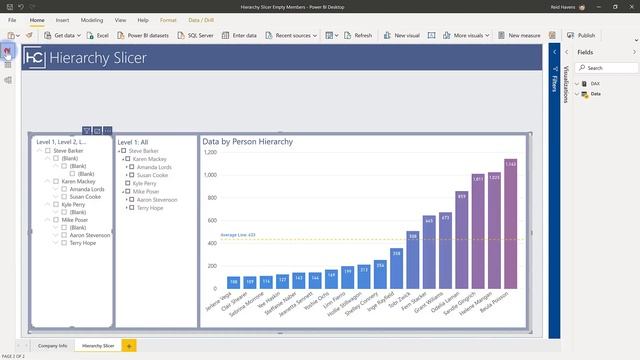Check Mike Poser in the left hierarchy slicer

[x=56, y=220]
